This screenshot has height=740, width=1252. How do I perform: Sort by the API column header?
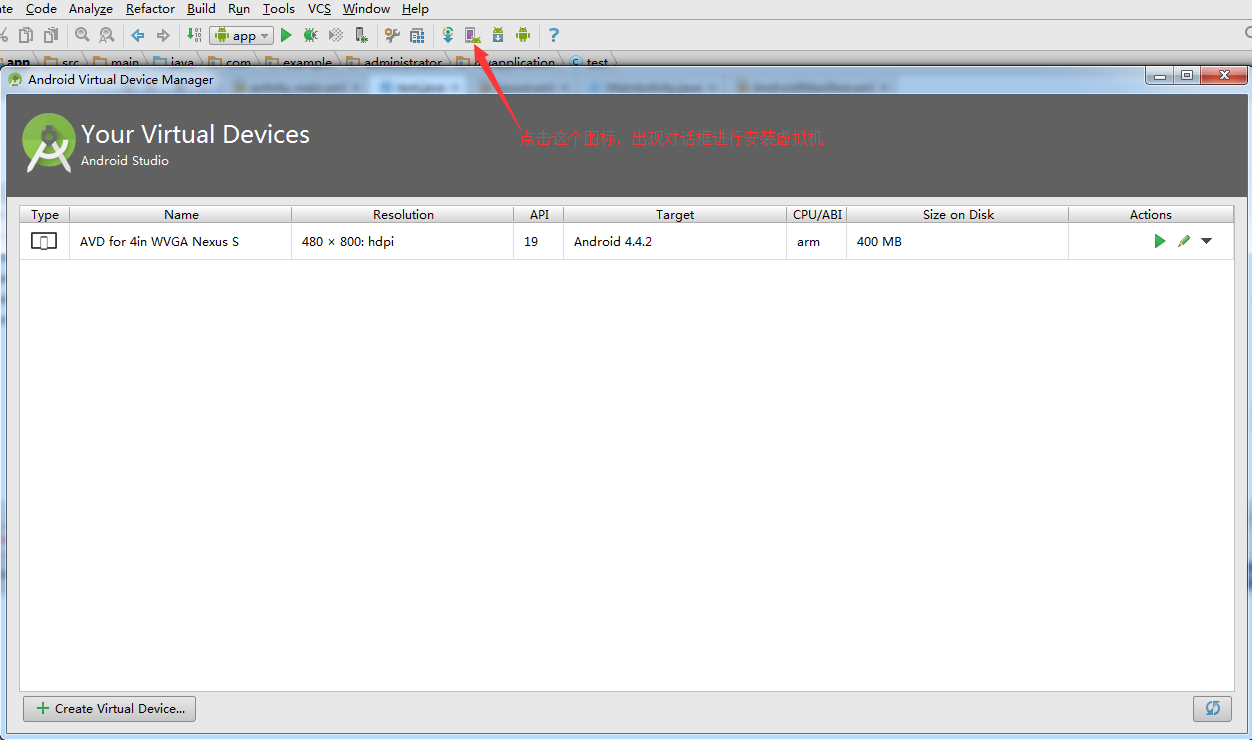(539, 214)
